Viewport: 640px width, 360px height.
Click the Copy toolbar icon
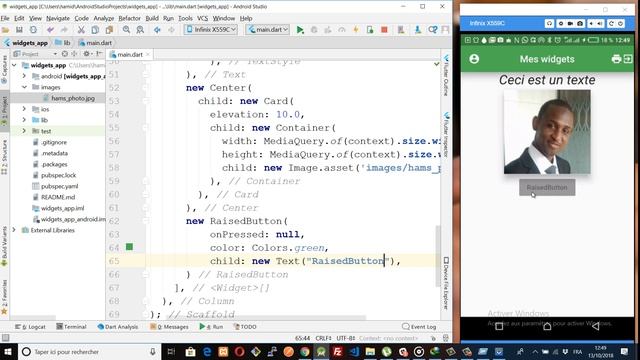[95, 30]
